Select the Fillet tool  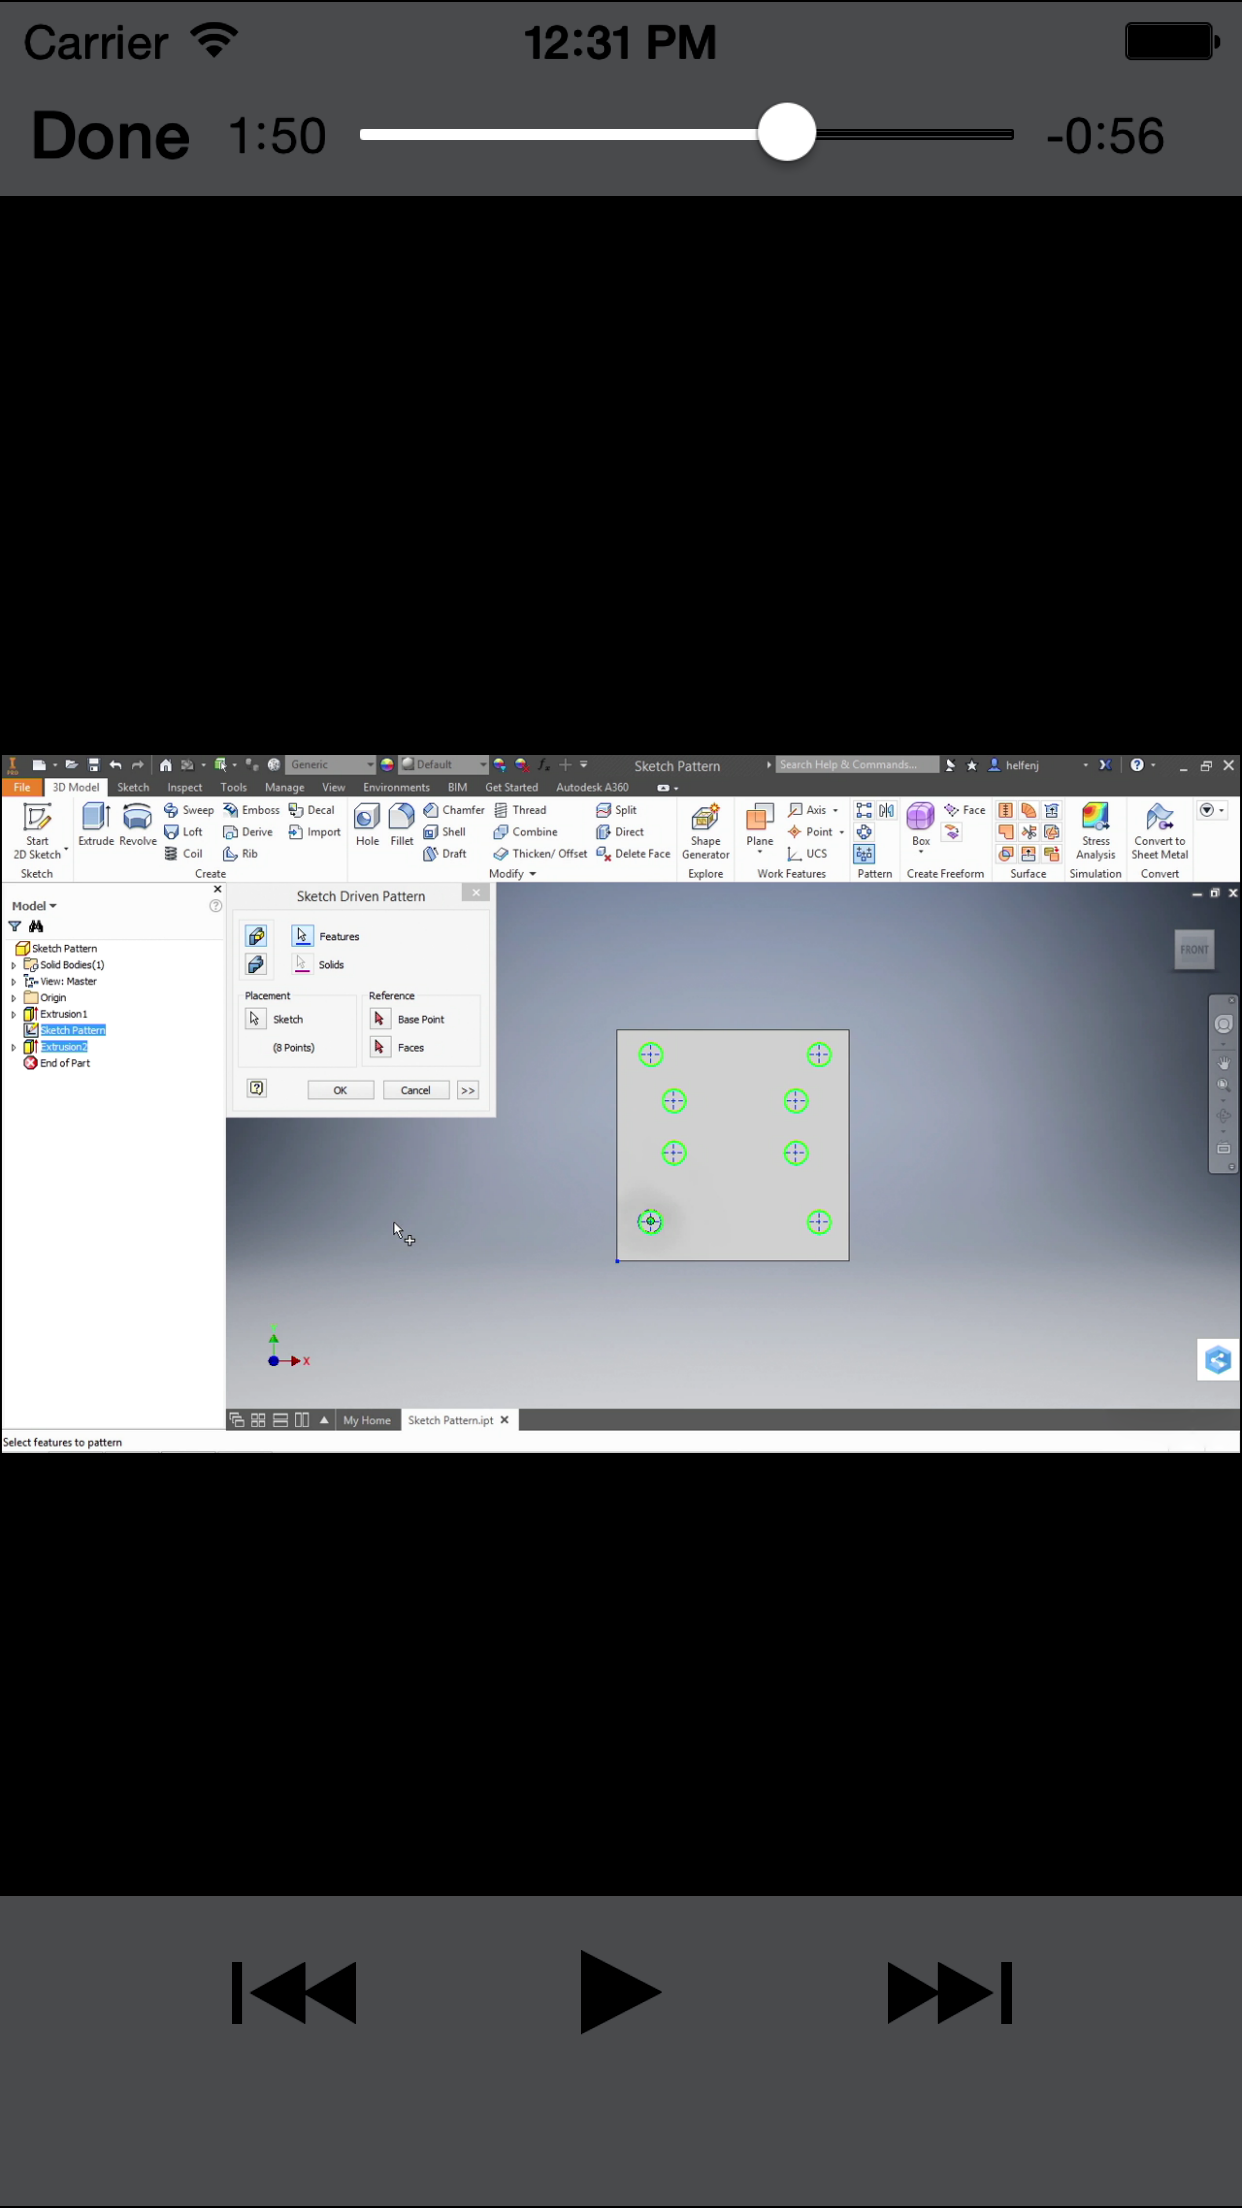pos(402,825)
